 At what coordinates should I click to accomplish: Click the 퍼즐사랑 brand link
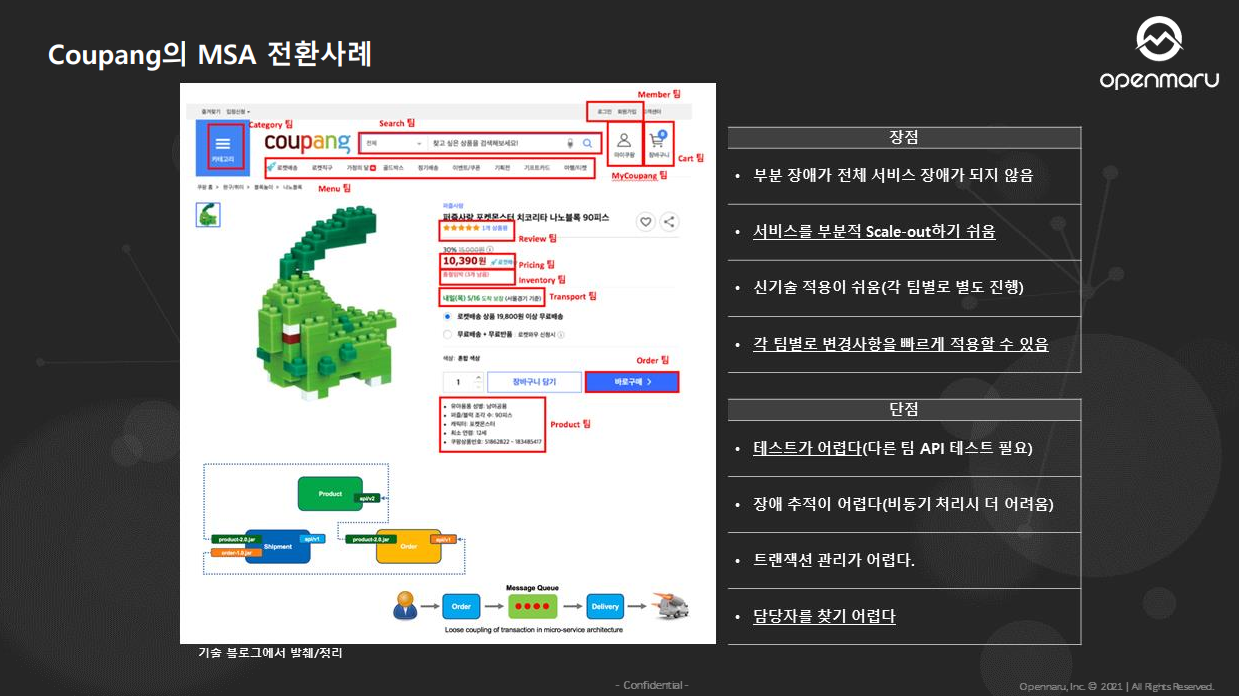click(453, 206)
